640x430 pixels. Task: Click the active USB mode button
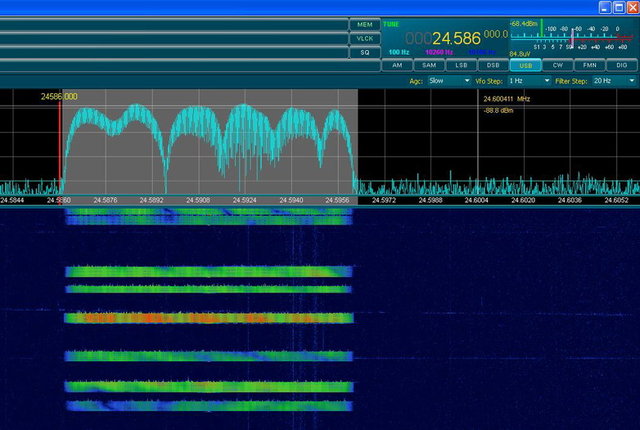pyautogui.click(x=525, y=65)
